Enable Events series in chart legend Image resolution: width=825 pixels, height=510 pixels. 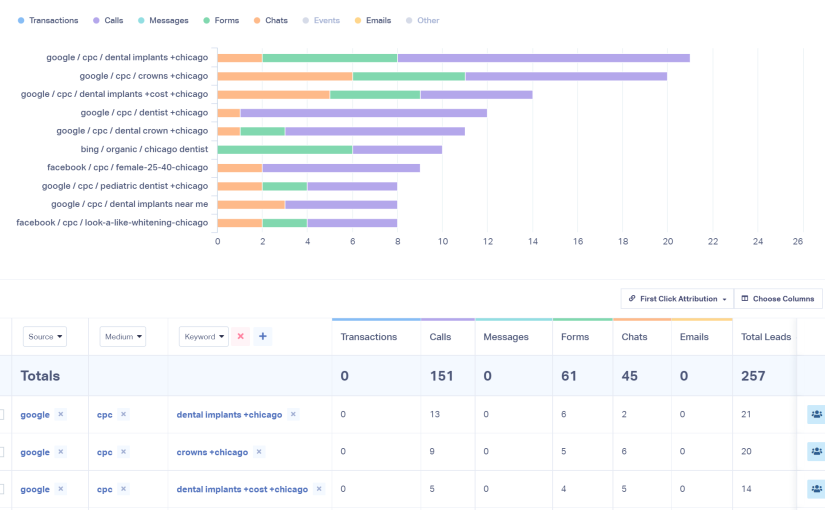click(x=321, y=21)
